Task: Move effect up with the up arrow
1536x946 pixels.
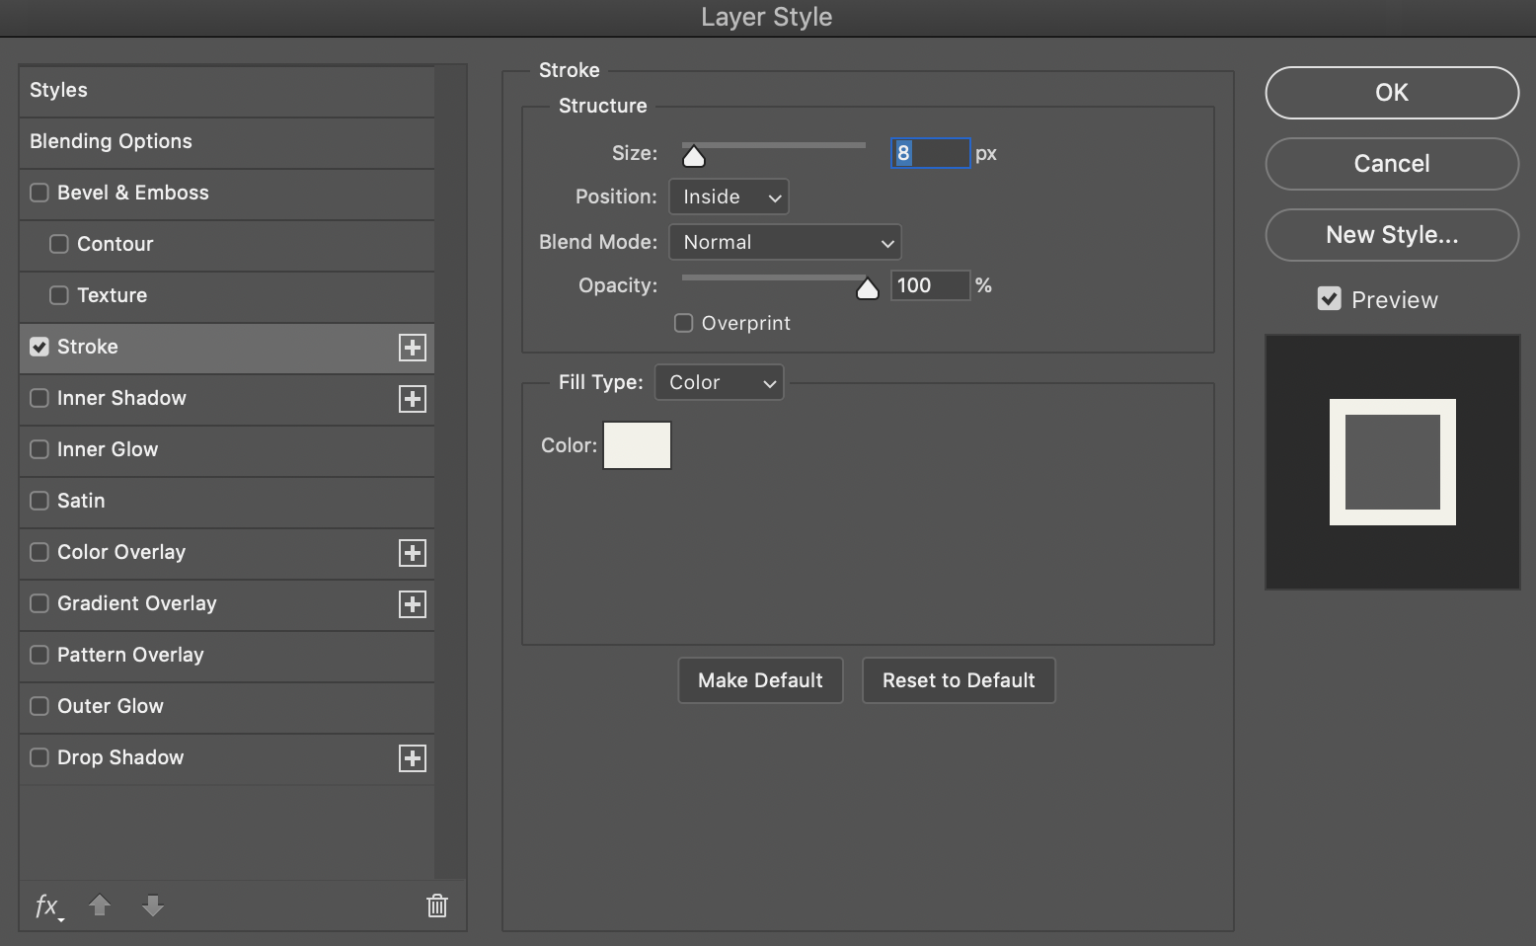Action: 99,906
